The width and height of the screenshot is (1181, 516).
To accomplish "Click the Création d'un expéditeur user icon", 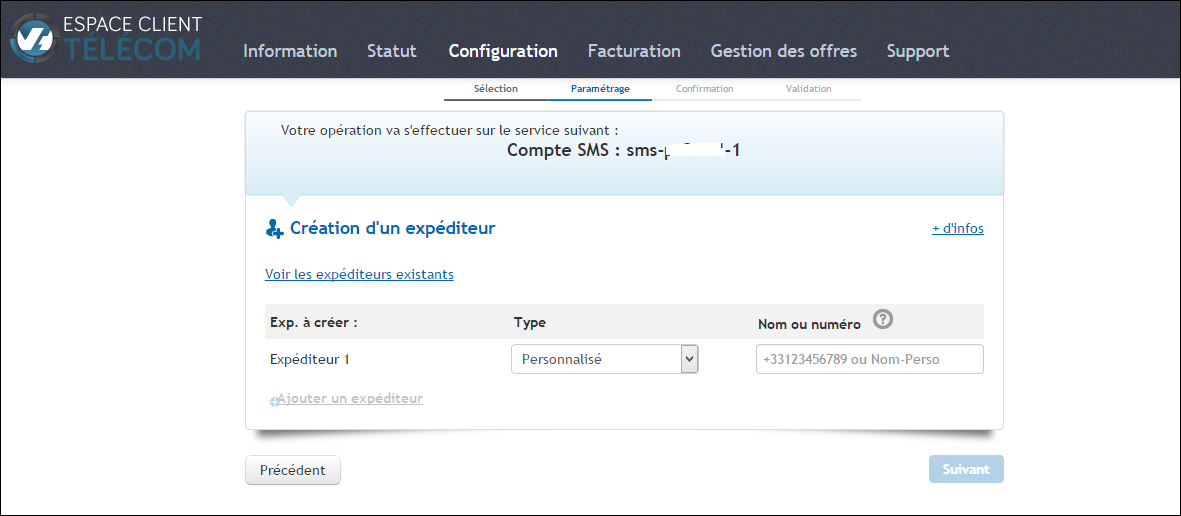I will click(274, 228).
